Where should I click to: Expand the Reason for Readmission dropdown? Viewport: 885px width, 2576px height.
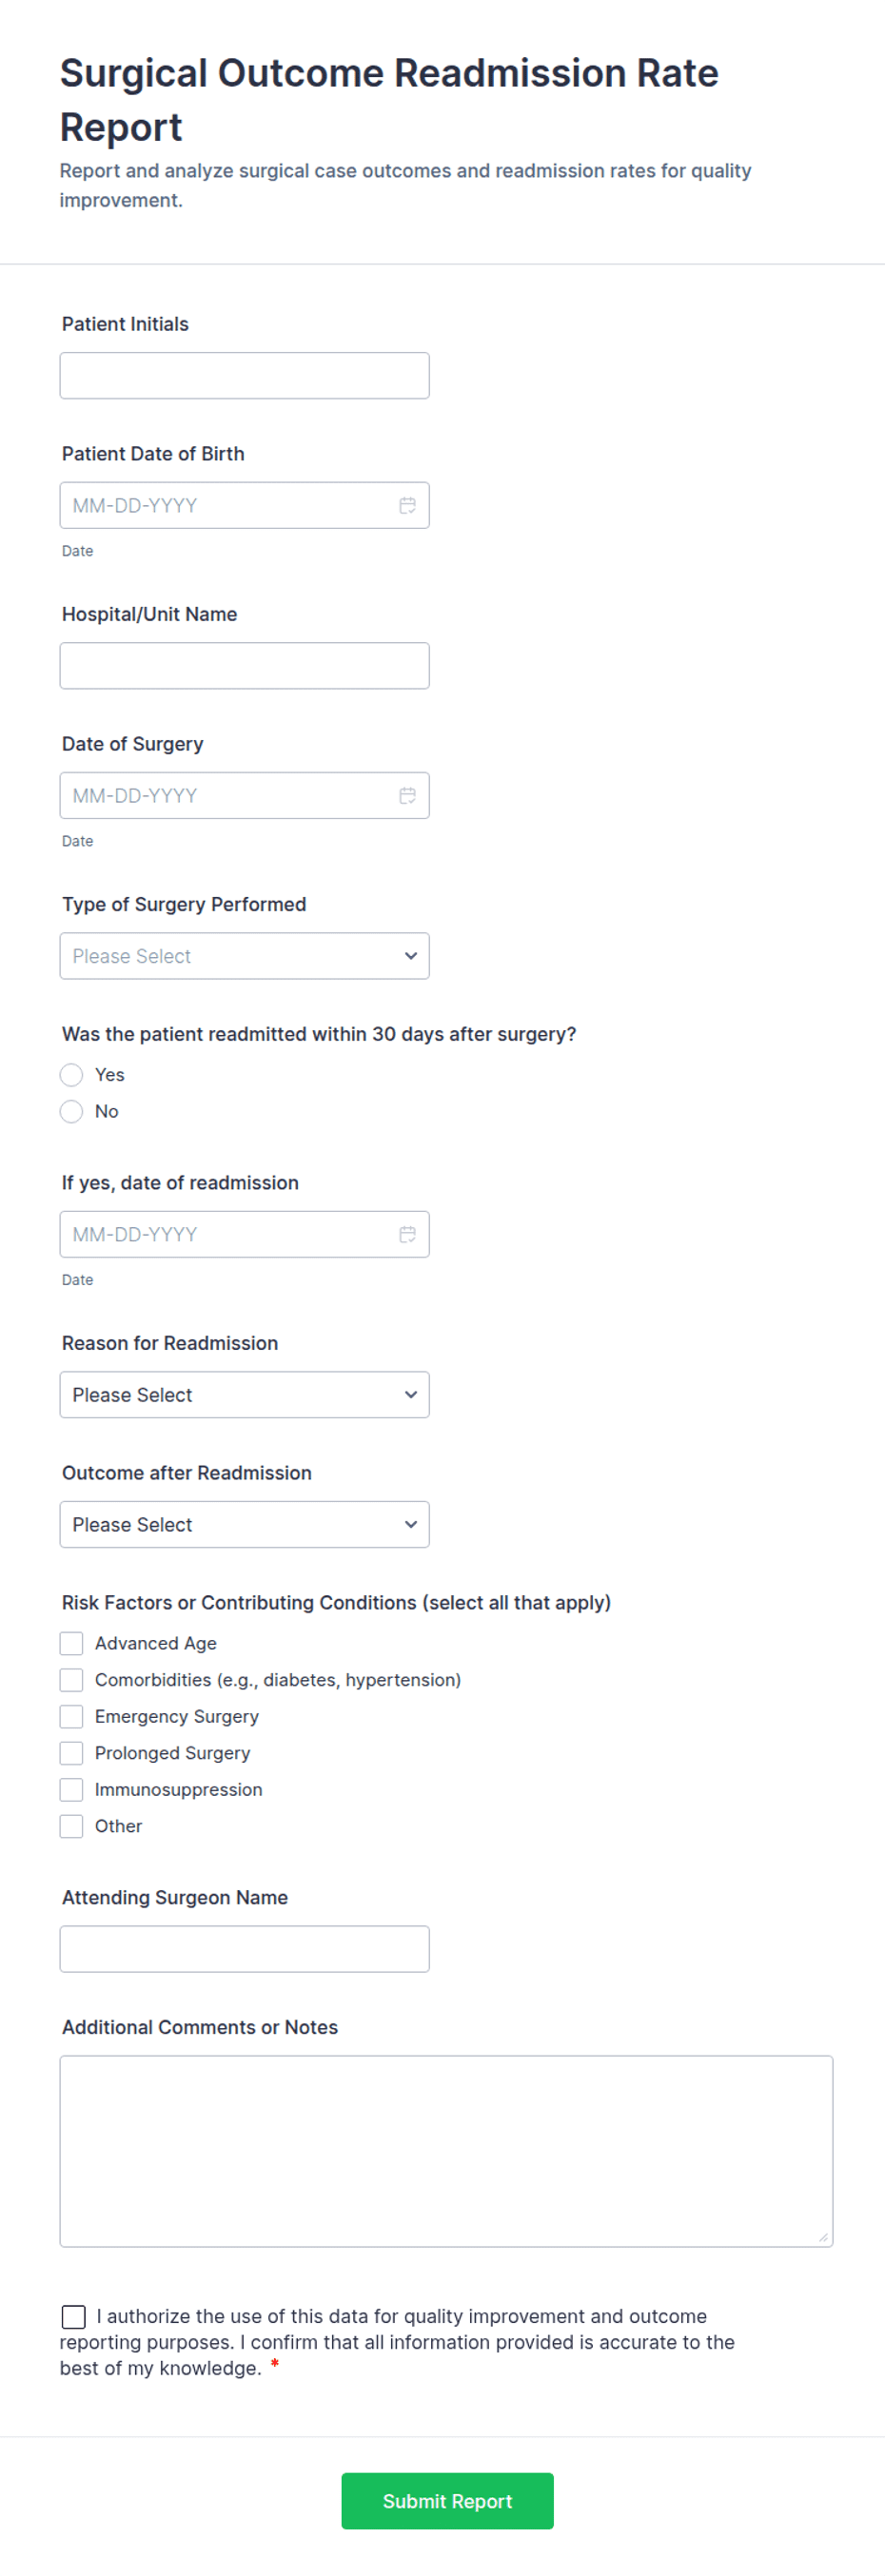pos(245,1394)
